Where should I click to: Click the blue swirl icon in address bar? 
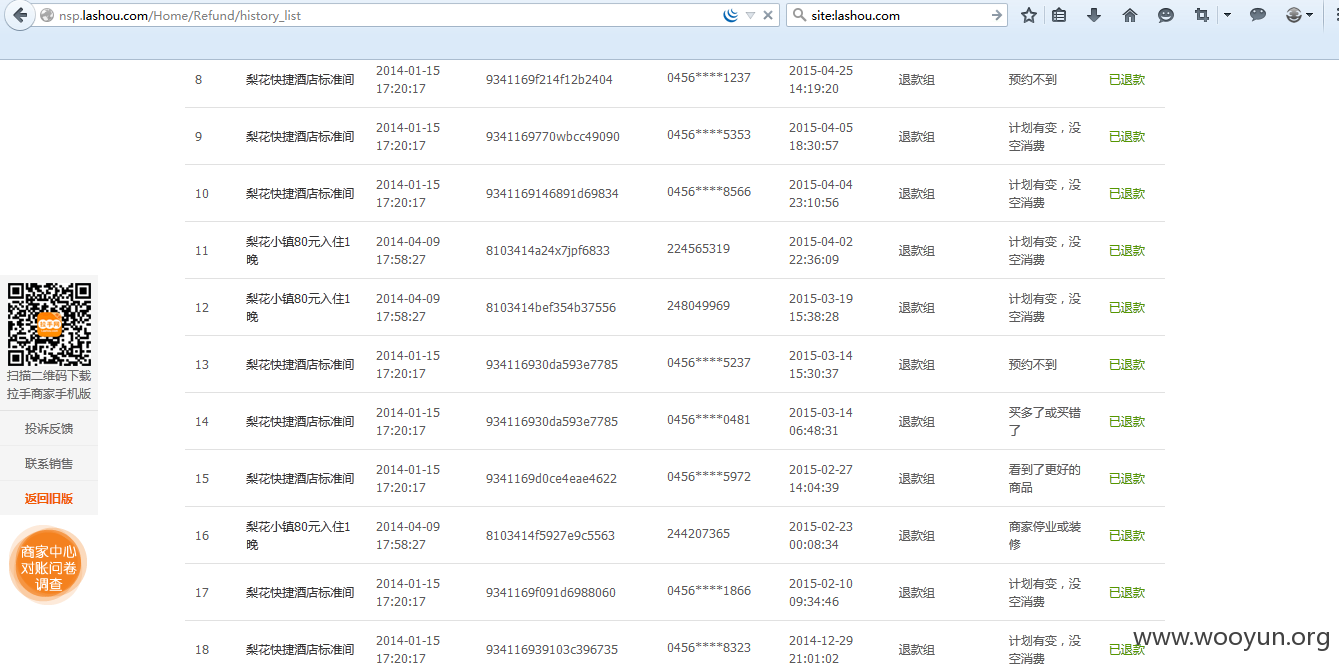[730, 15]
